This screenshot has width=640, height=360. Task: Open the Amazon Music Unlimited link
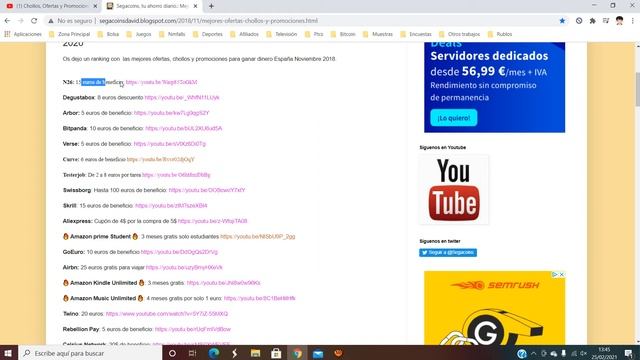tap(260, 298)
